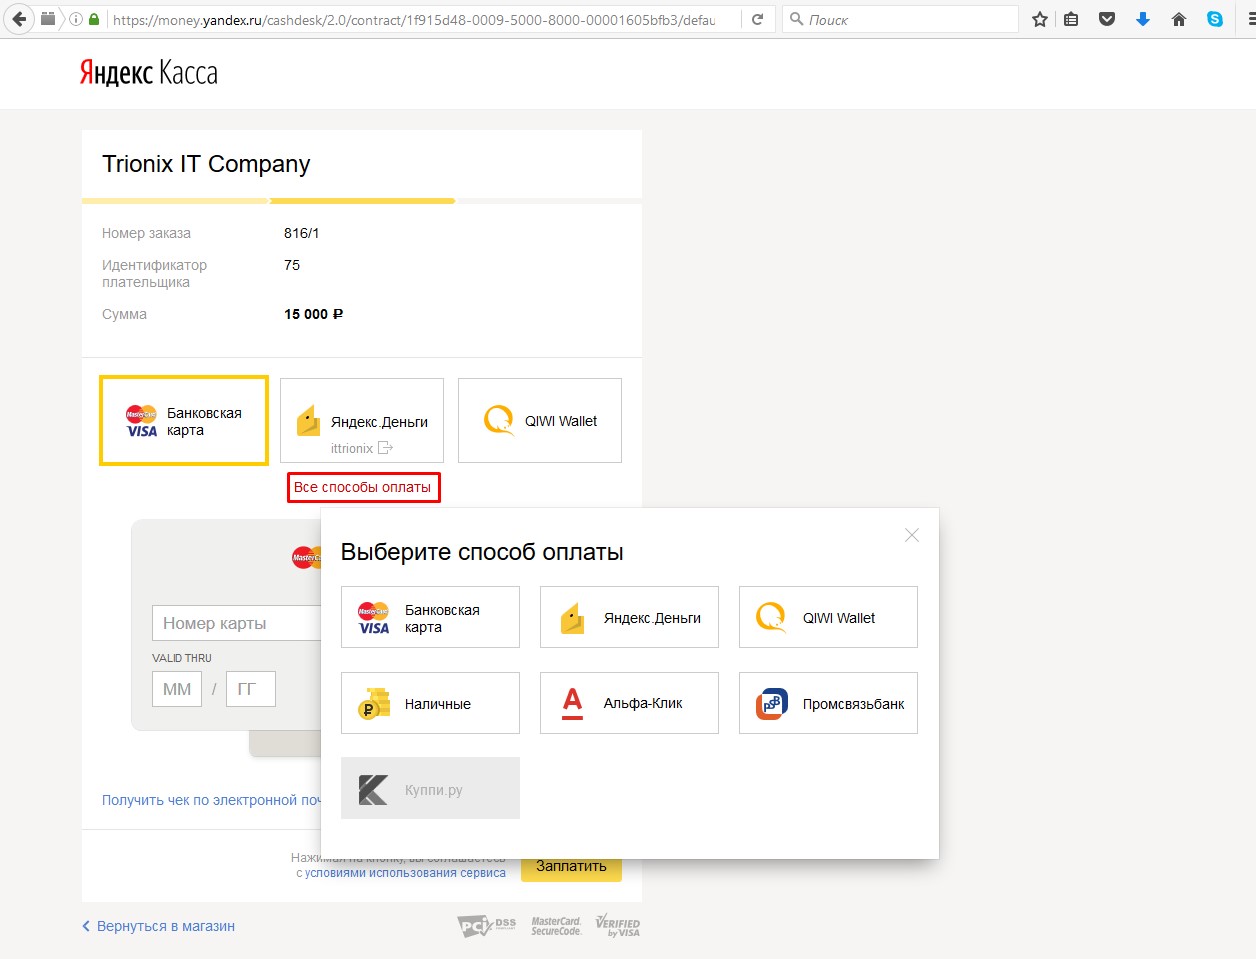
Task: Focus the Номер карты input field
Action: pos(237,623)
